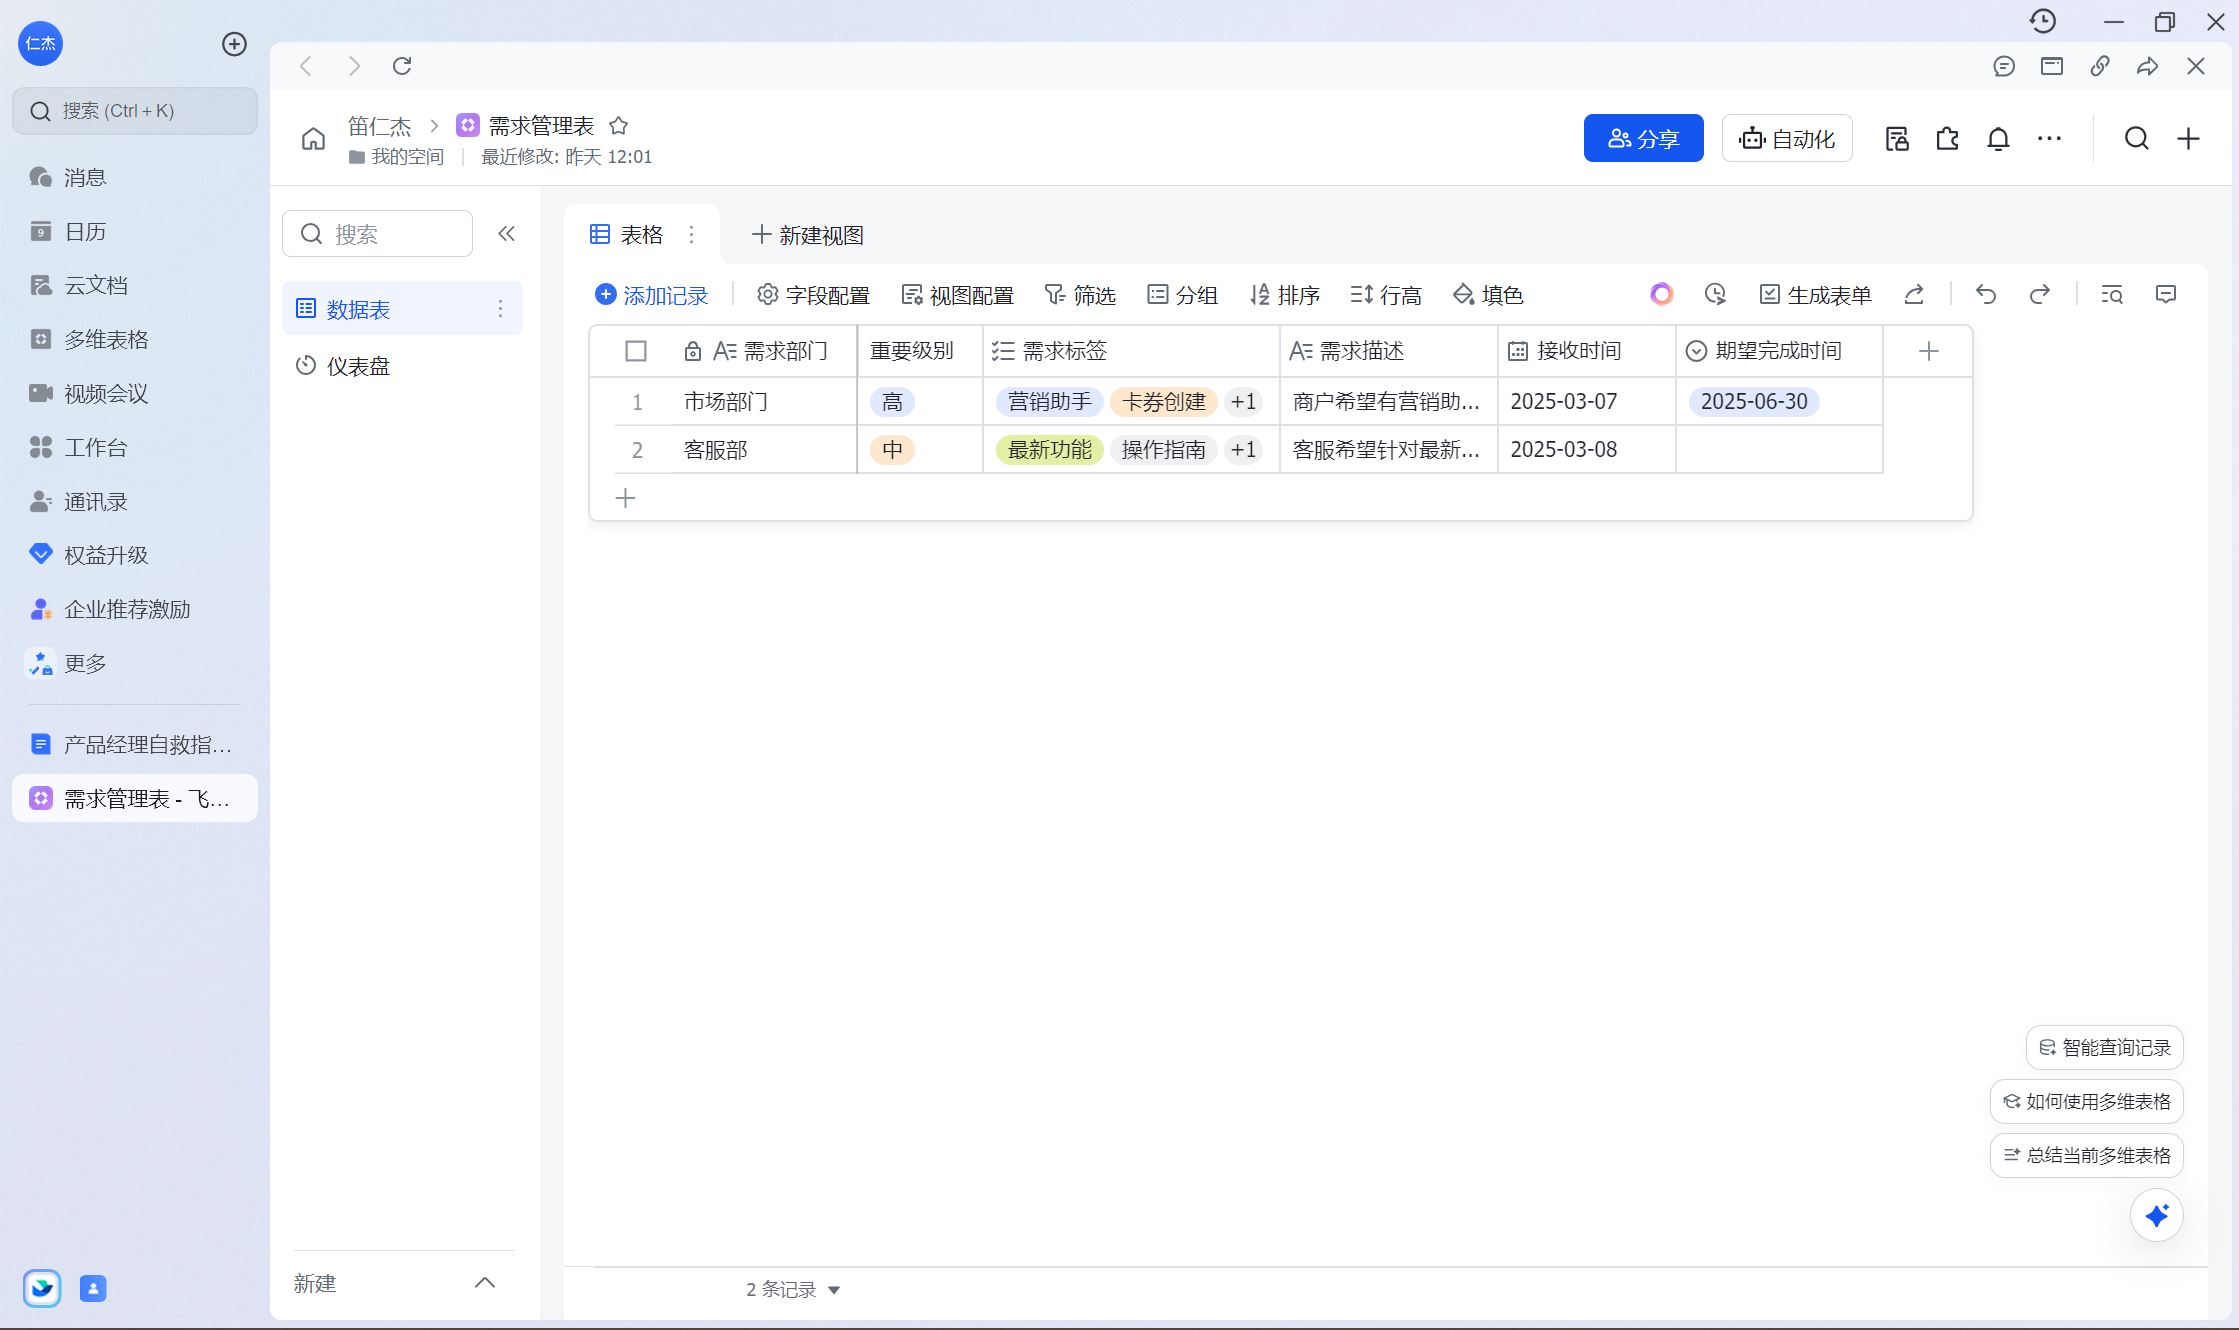Viewport: 2239px width, 1330px height.
Task: Open the 数据表 more options menu
Action: pyautogui.click(x=501, y=309)
